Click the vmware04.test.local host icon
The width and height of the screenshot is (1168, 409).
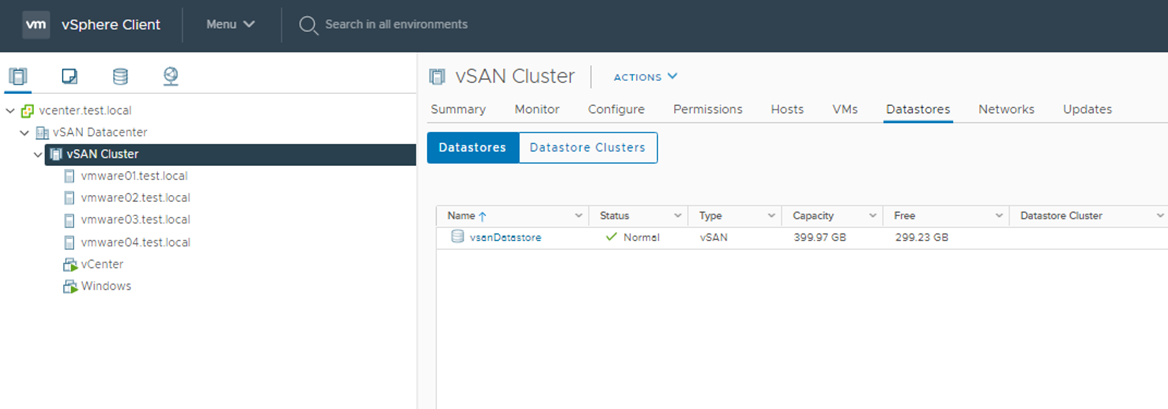tap(69, 242)
